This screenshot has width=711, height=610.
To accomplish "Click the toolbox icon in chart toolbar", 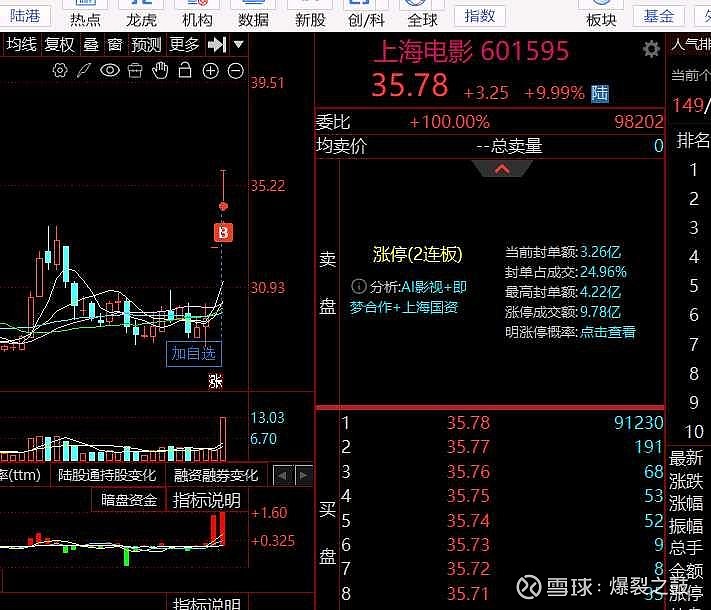I will pos(135,71).
